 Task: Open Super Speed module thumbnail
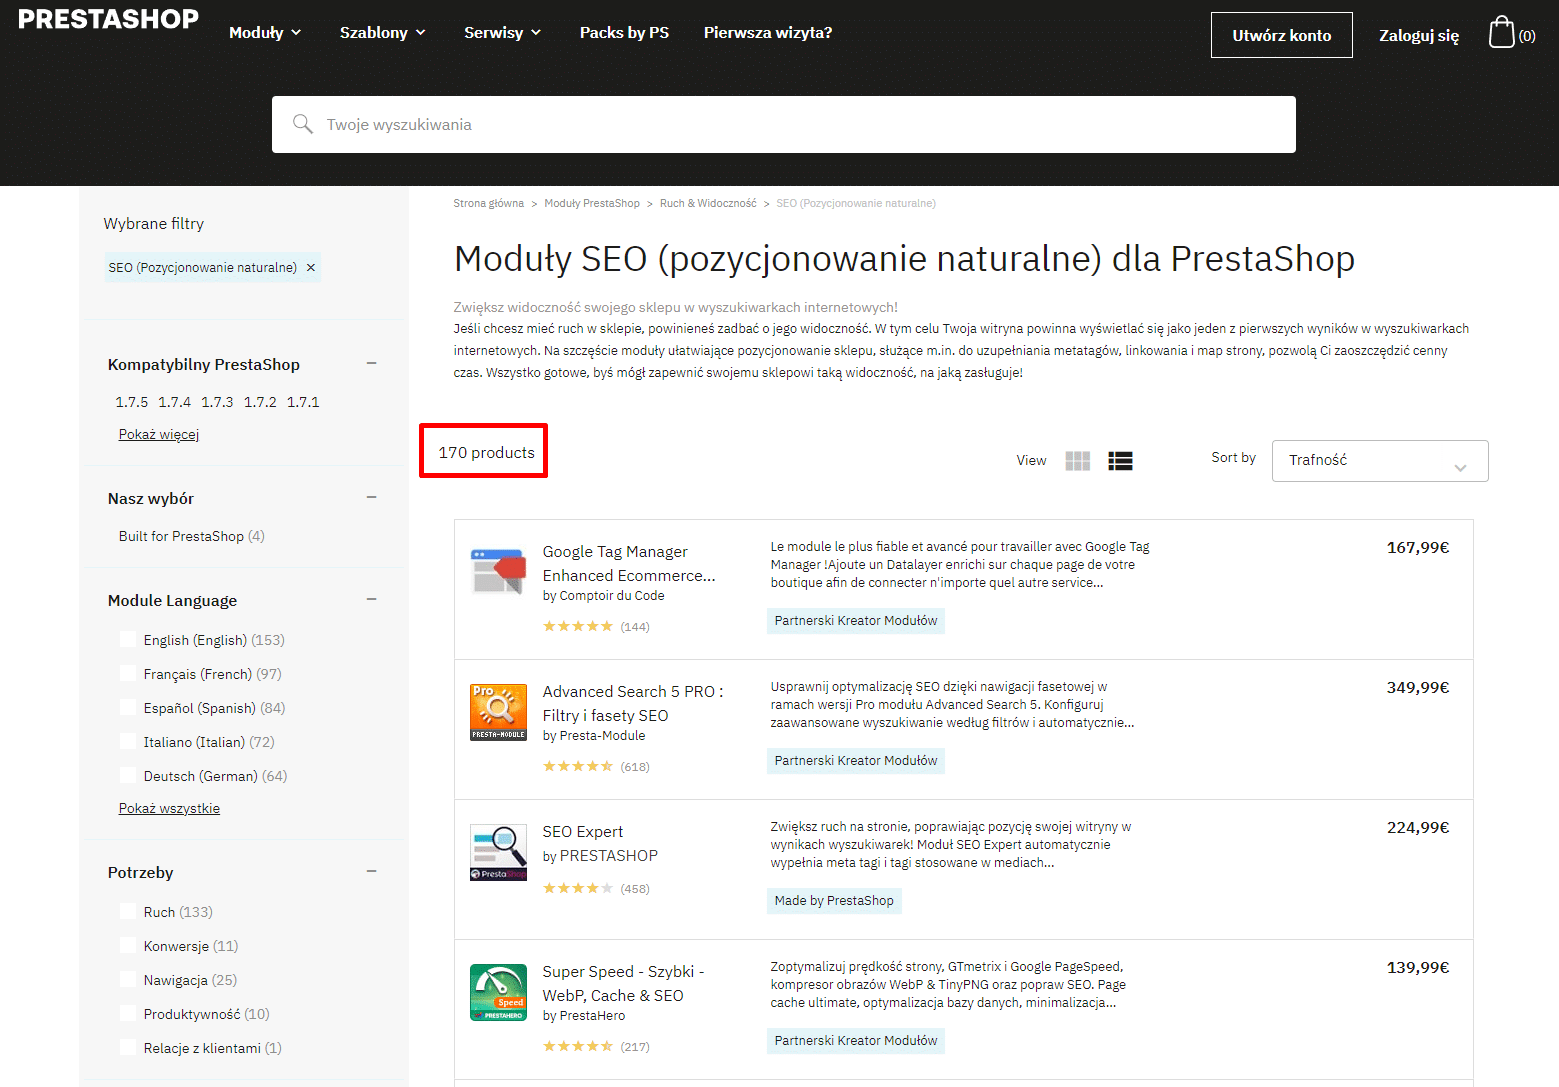(498, 992)
